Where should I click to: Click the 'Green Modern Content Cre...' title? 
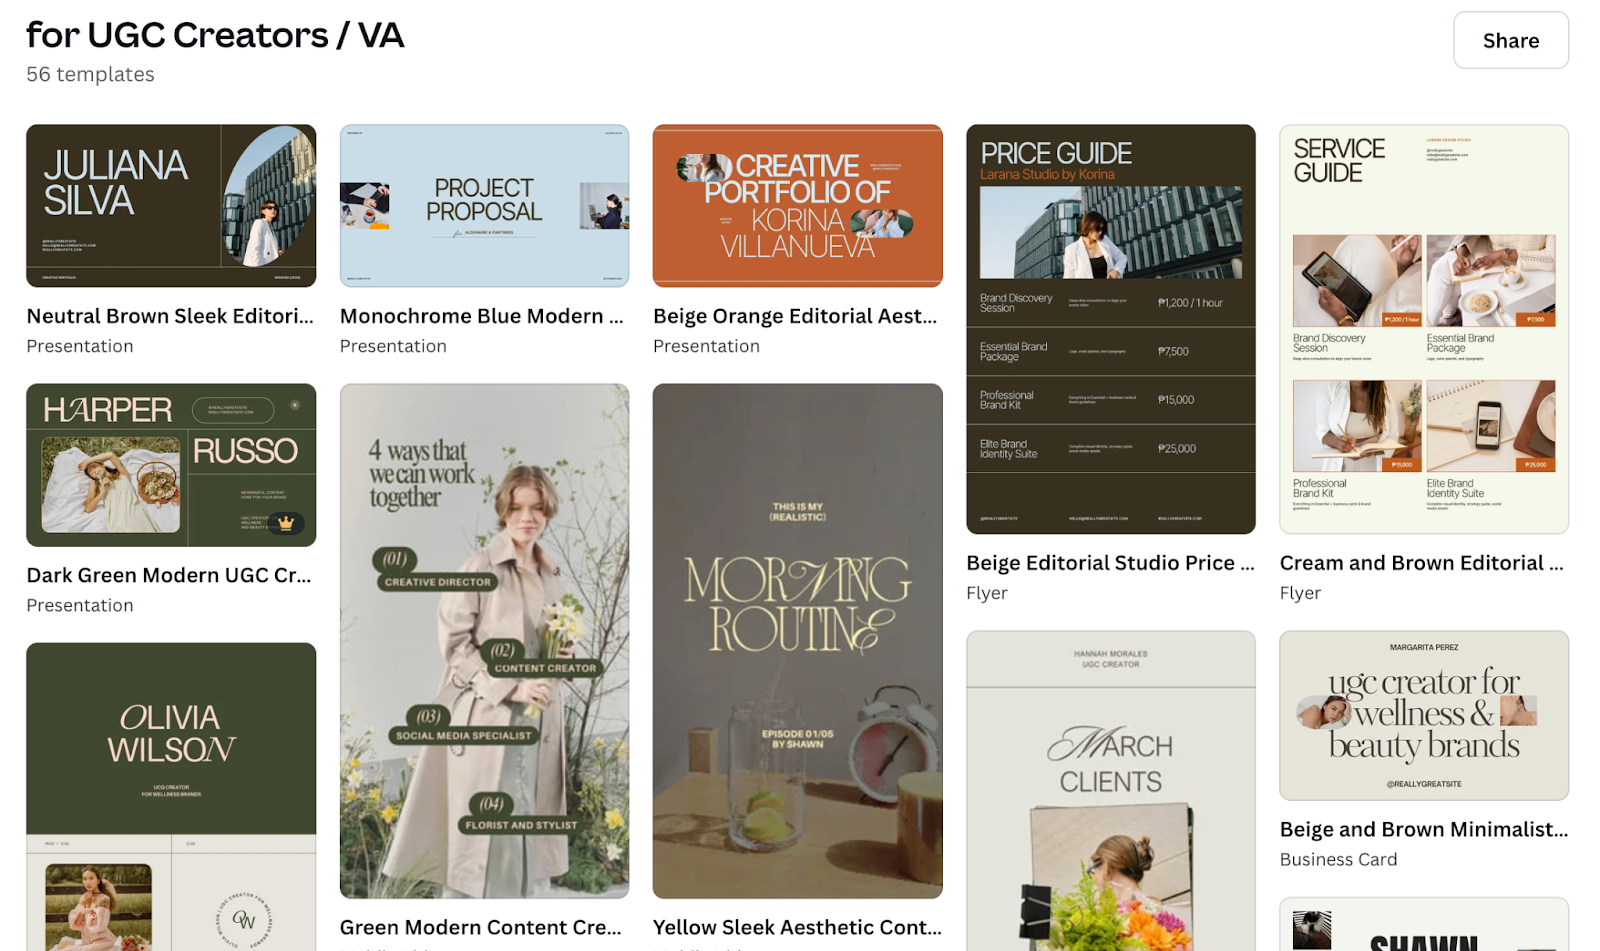tap(481, 927)
